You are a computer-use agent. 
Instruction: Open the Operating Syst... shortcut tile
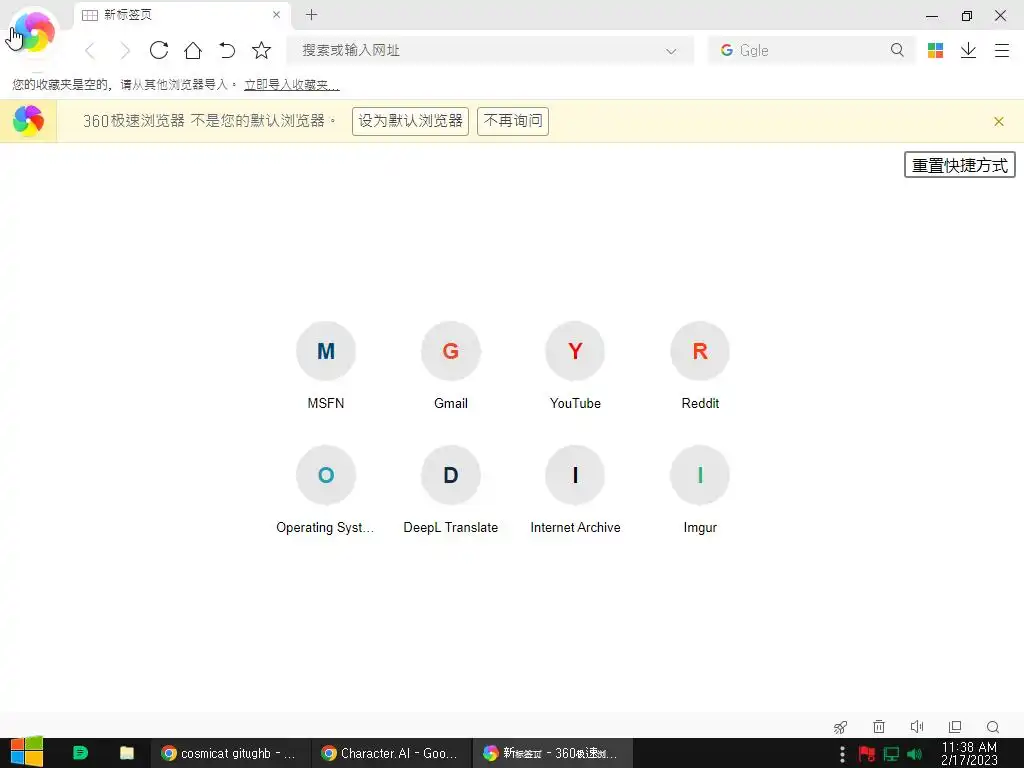(x=326, y=490)
